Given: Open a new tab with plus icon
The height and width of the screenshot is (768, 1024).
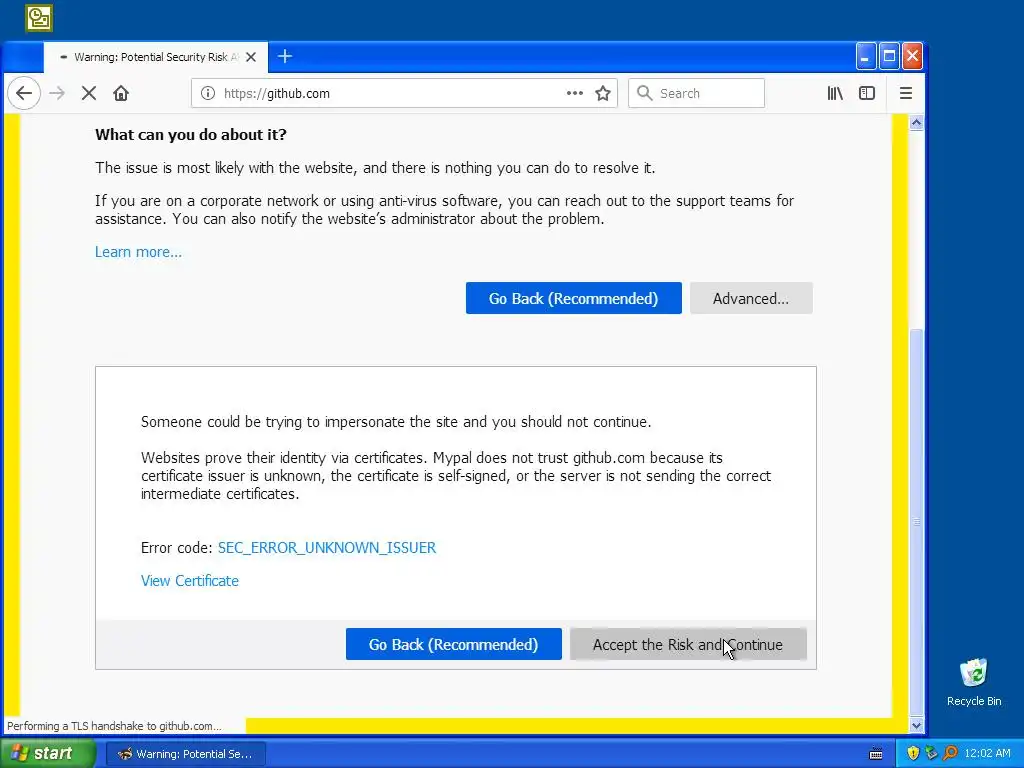Looking at the screenshot, I should pyautogui.click(x=285, y=56).
